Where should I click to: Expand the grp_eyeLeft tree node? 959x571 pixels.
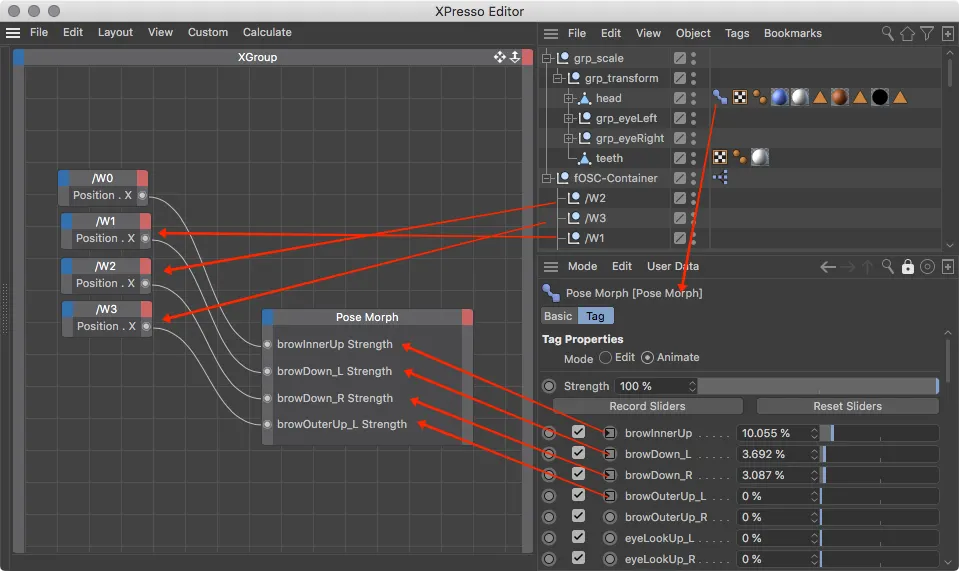coord(568,118)
